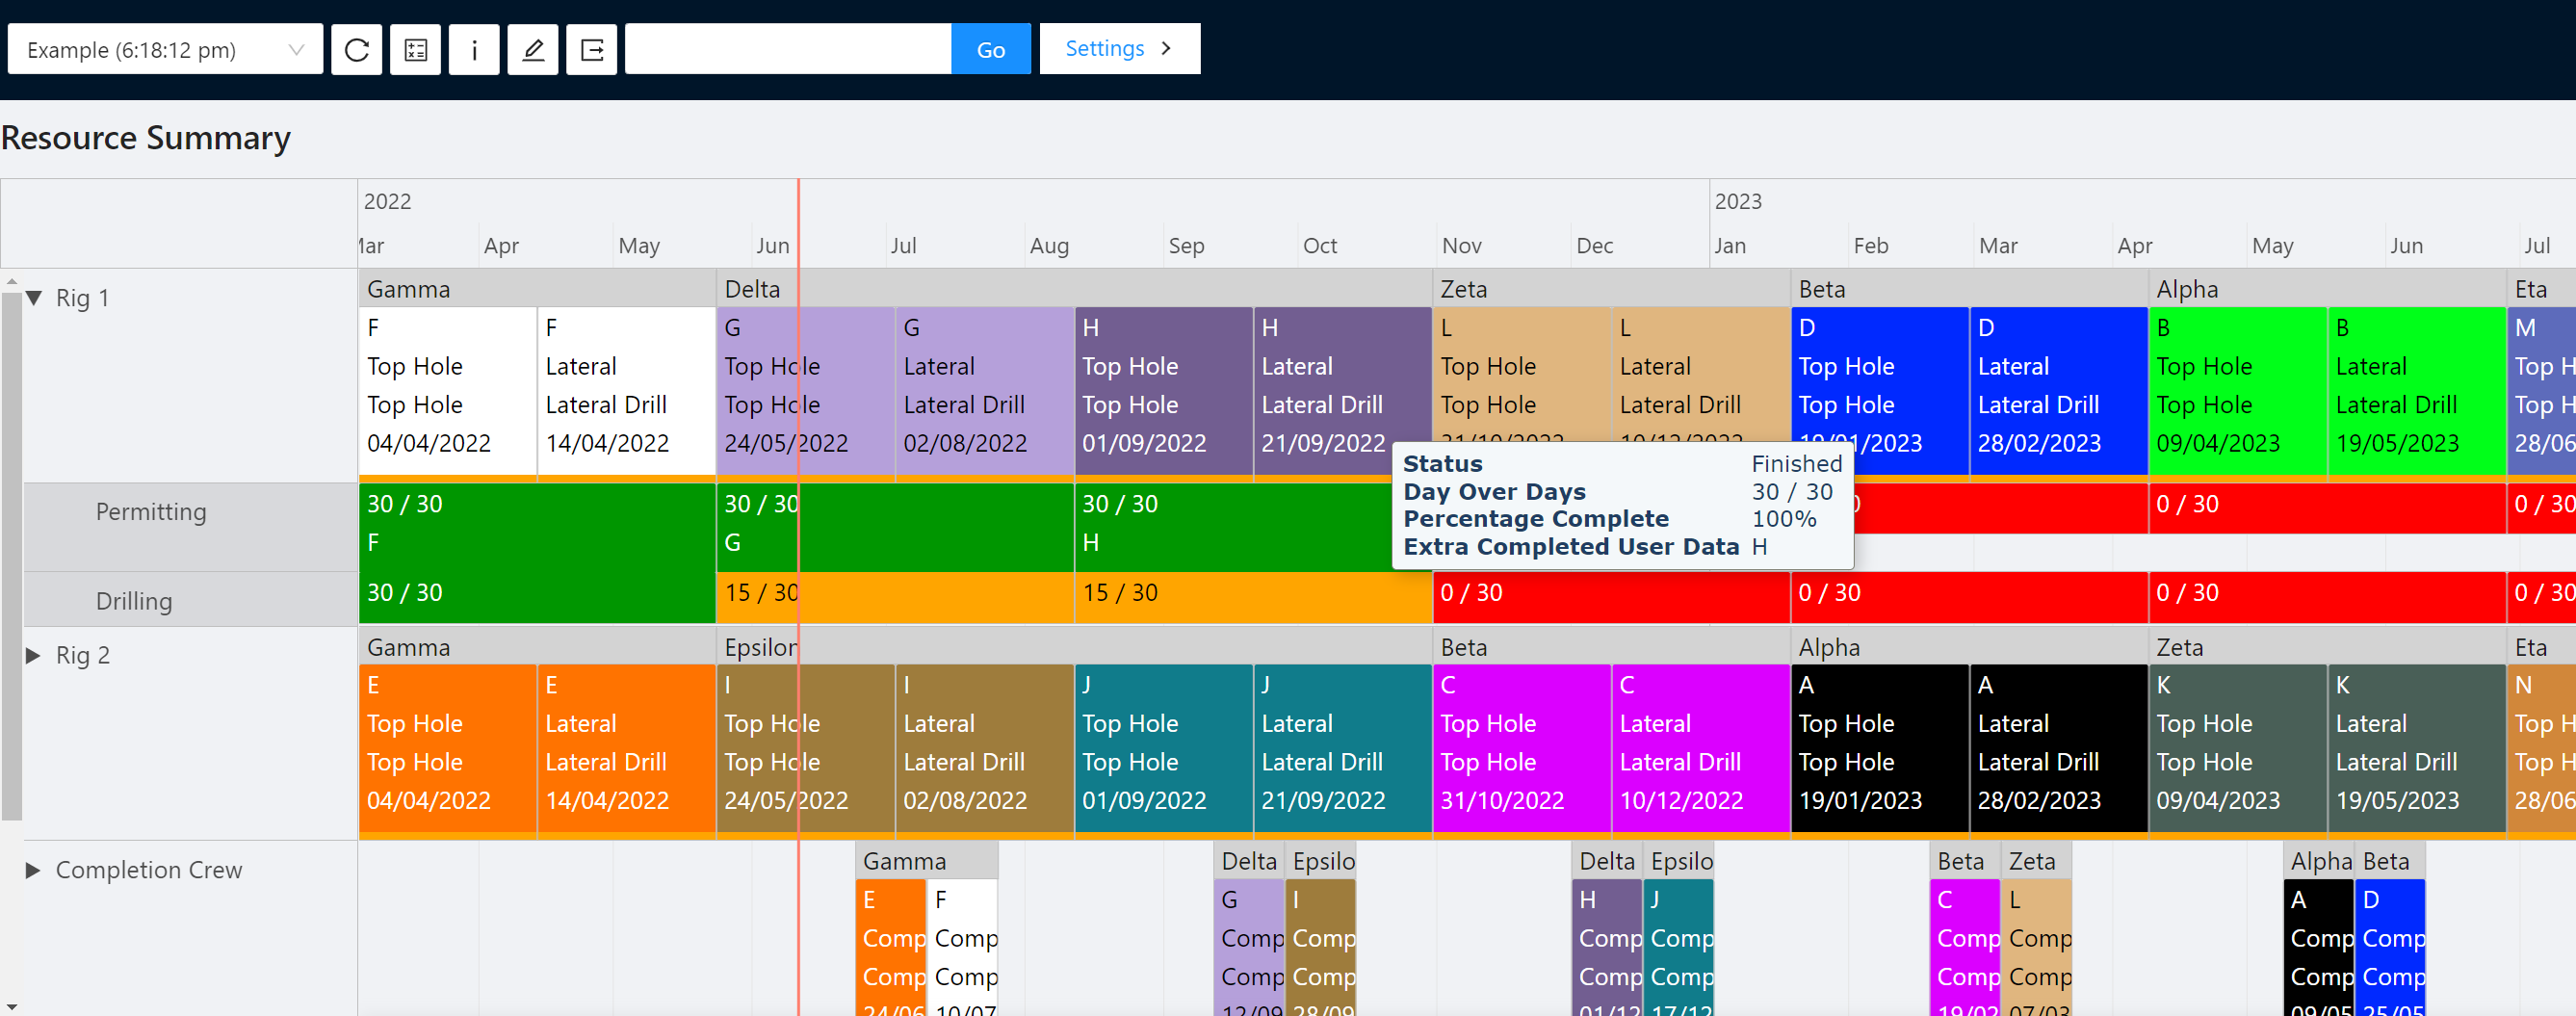Click the pencil edit icon

pos(533,49)
